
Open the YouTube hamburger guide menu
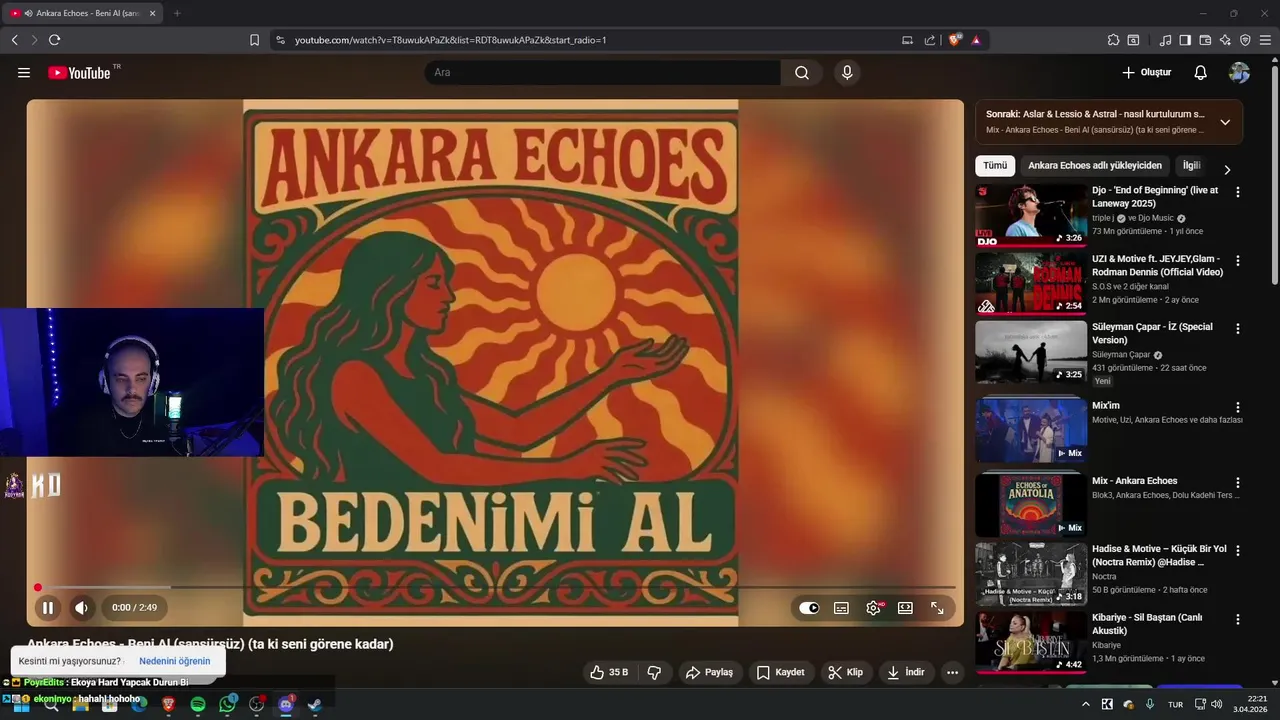24,73
